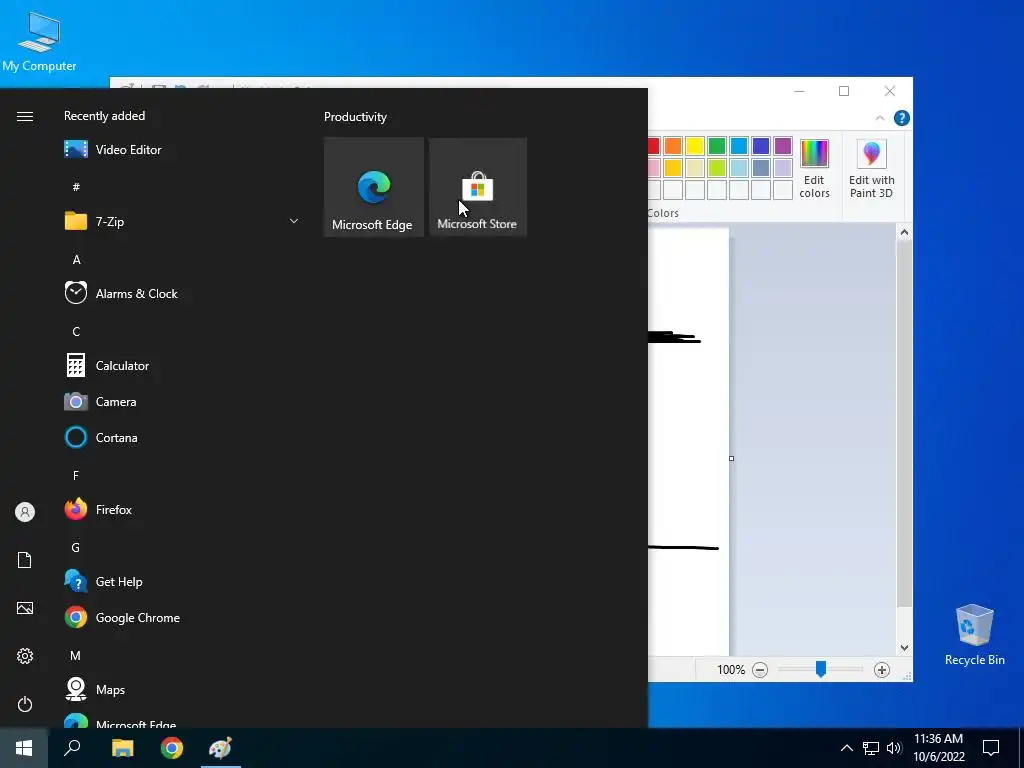Click the Paint vertical scrollbar thumb
The width and height of the screenshot is (1024, 768).
(904, 423)
